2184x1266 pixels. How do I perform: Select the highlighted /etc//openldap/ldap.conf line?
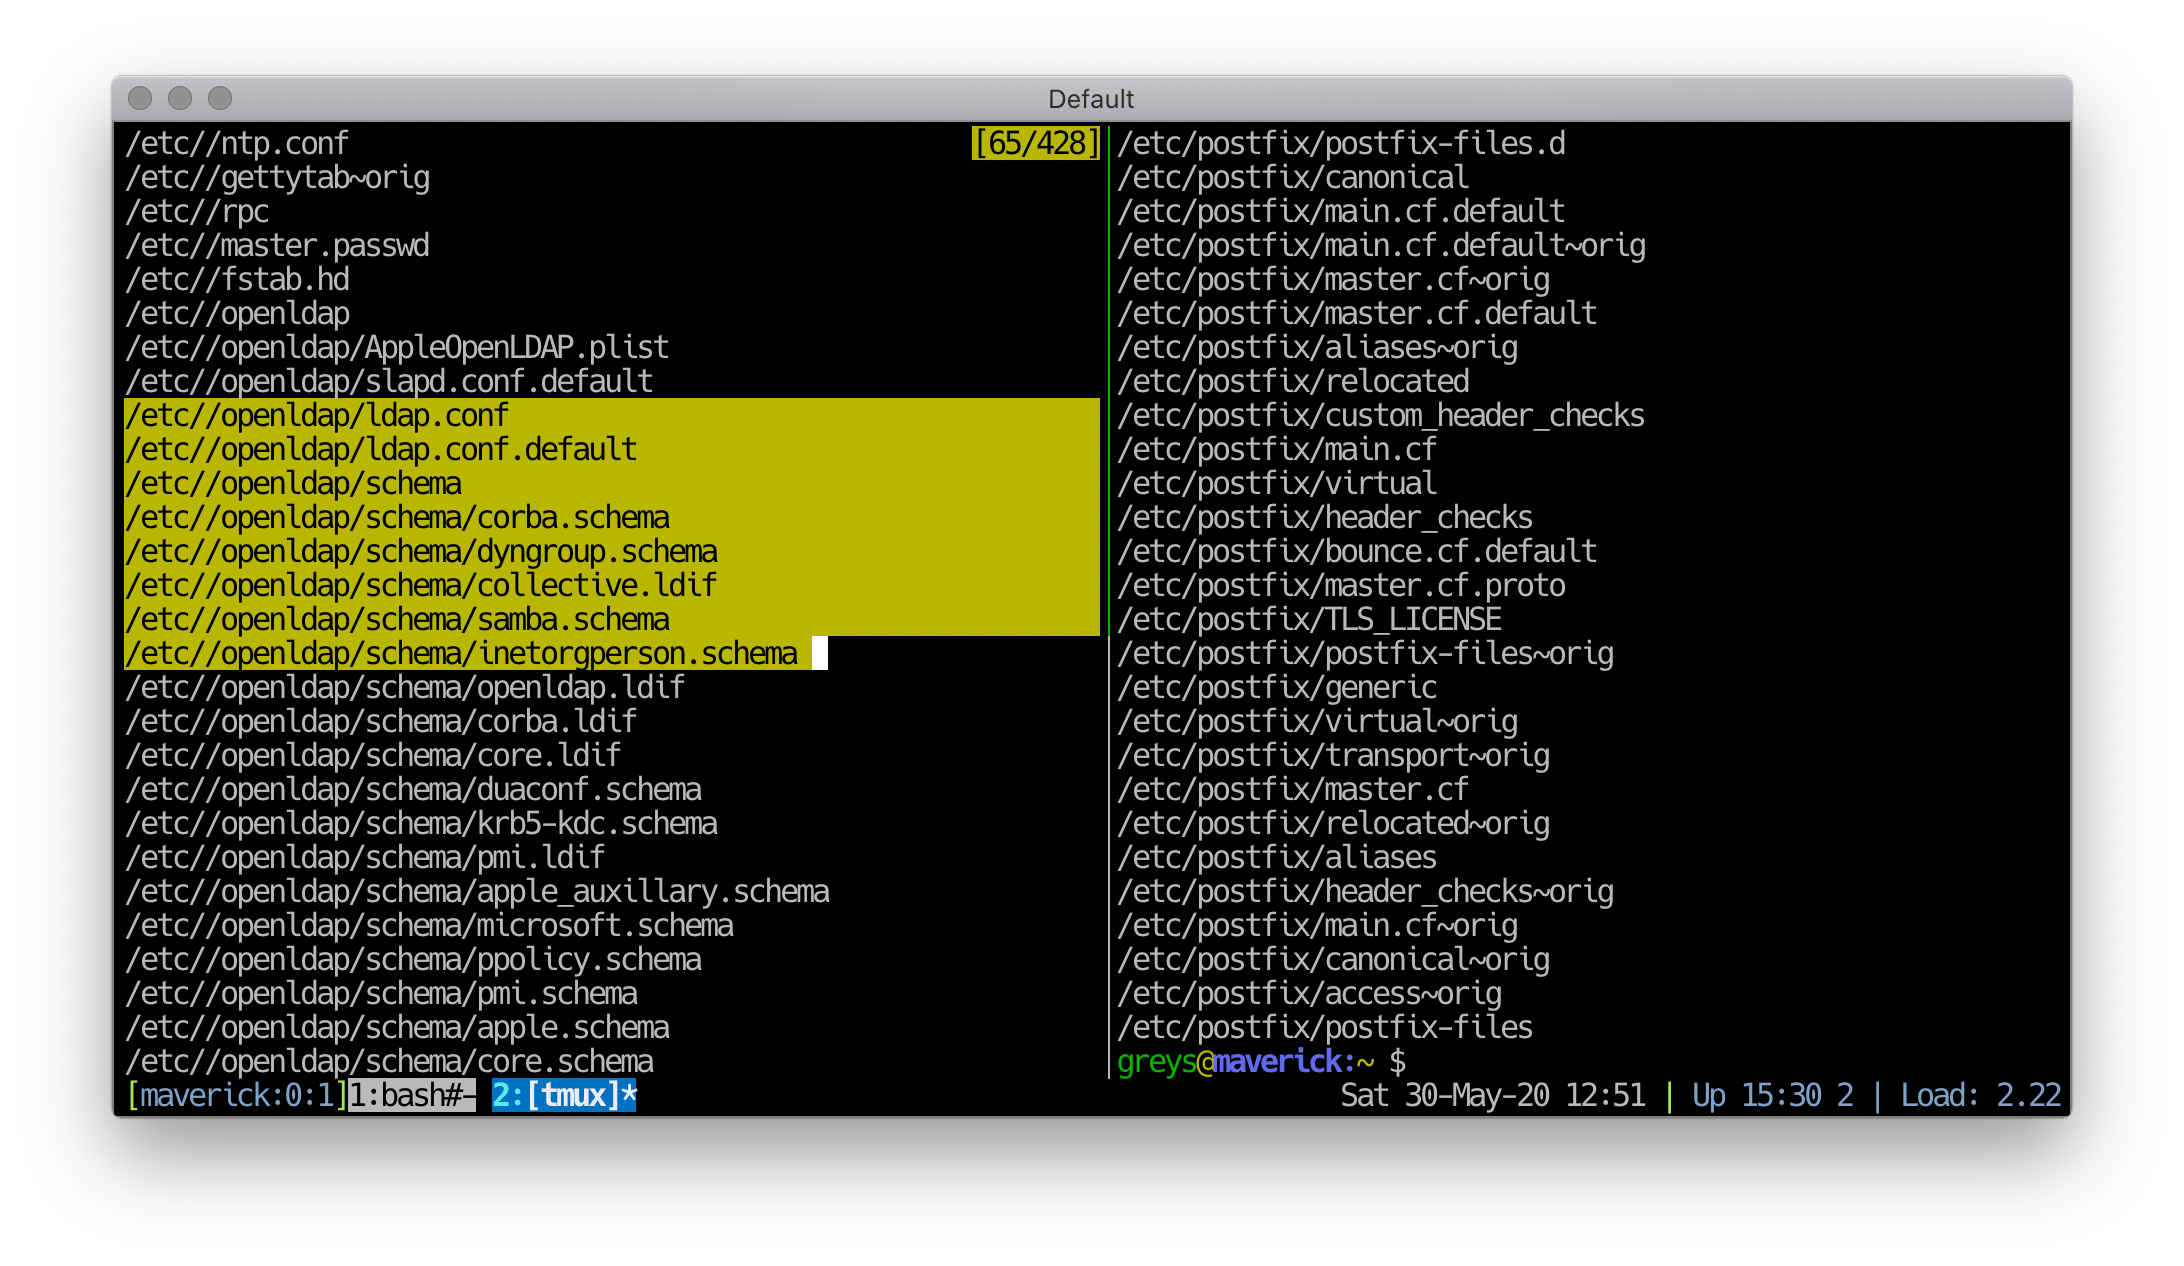coord(316,415)
